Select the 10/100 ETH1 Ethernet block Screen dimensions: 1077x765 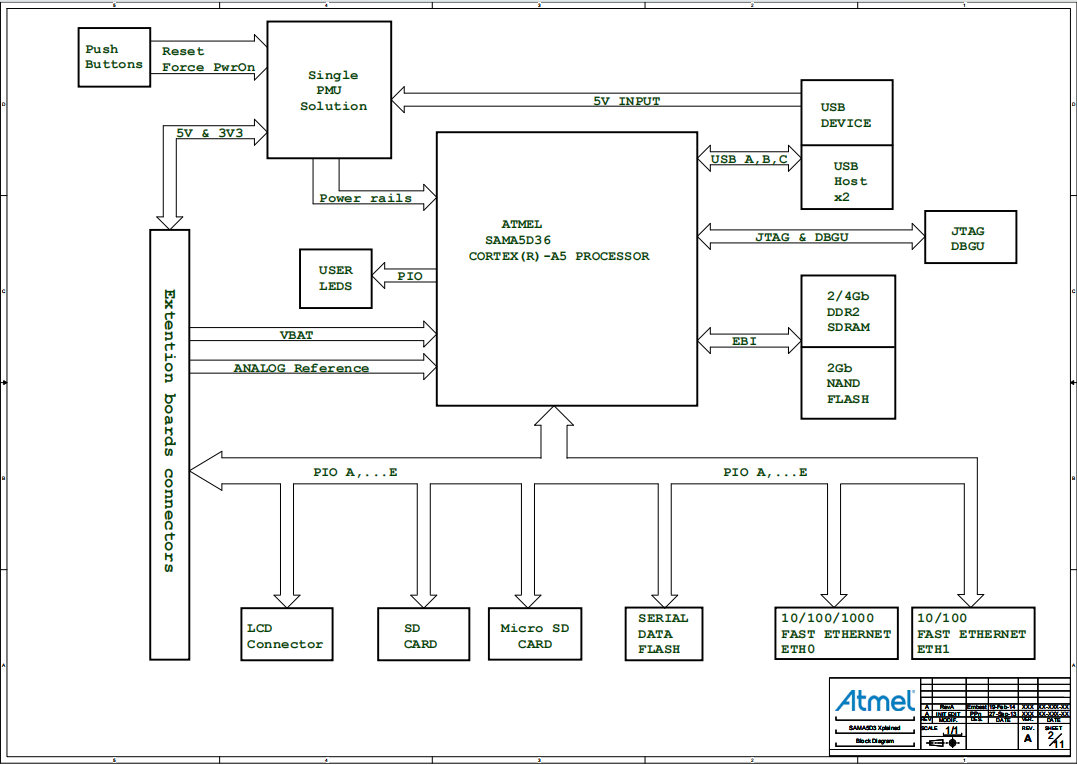point(973,634)
